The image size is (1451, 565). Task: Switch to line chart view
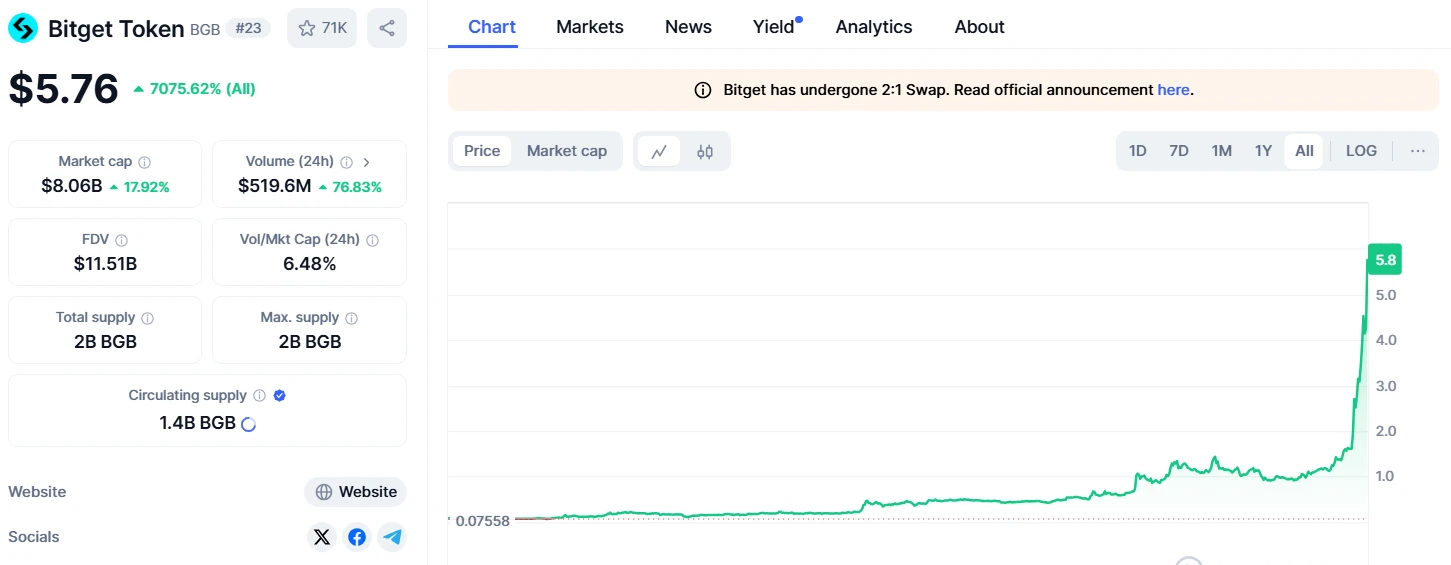[659, 151]
